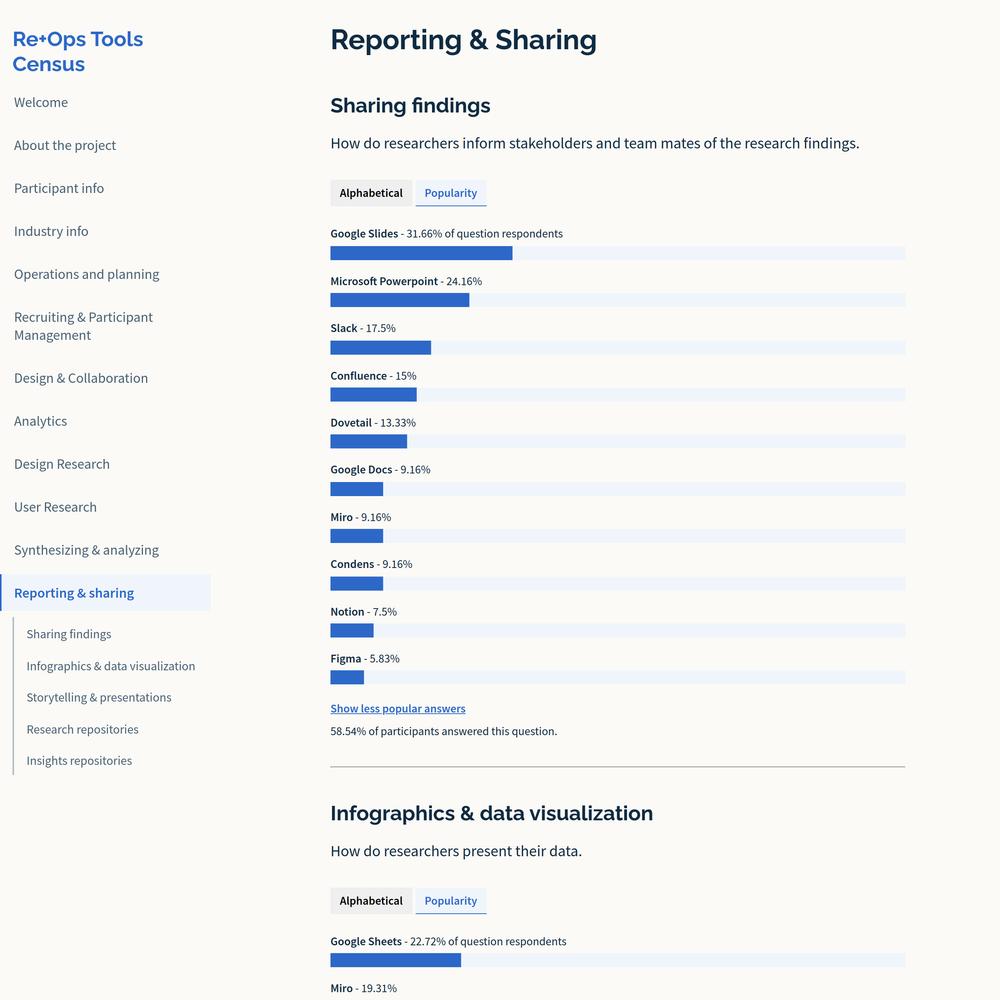Open the User Research section

tap(55, 508)
